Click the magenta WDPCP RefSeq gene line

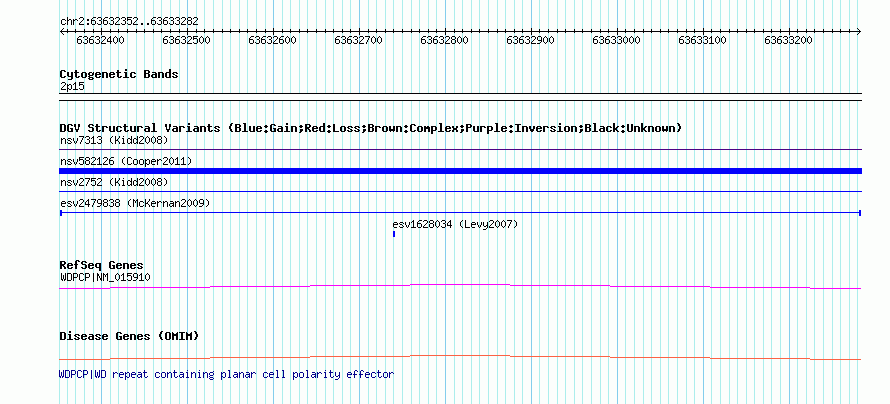pyautogui.click(x=460, y=287)
